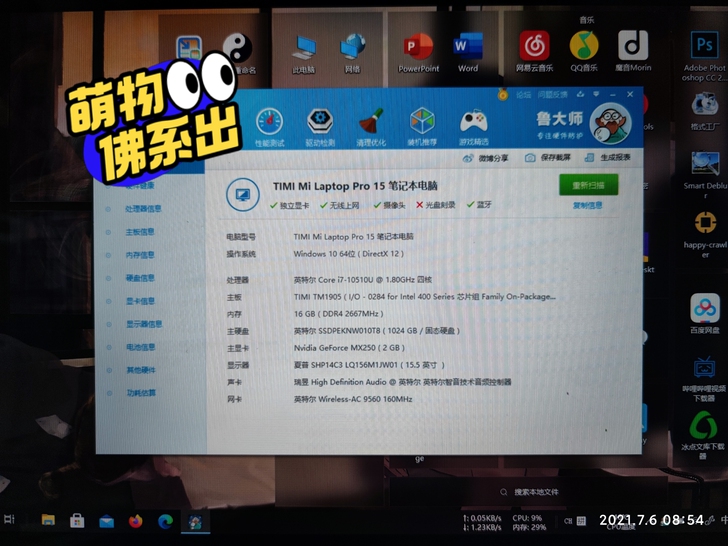728x546 pixels.
Task: Click the memory value 16 GB DDR4 2667MHz
Action: 338,314
